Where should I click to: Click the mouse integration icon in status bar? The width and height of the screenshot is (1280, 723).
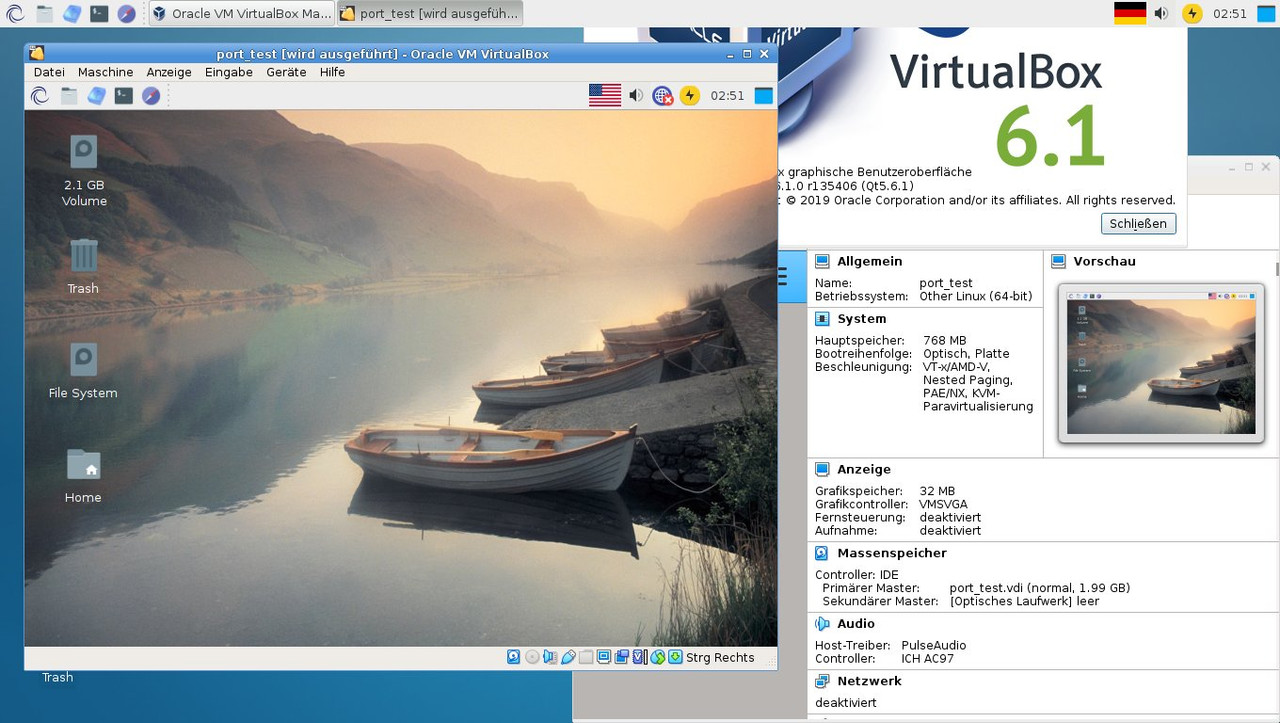(657, 657)
